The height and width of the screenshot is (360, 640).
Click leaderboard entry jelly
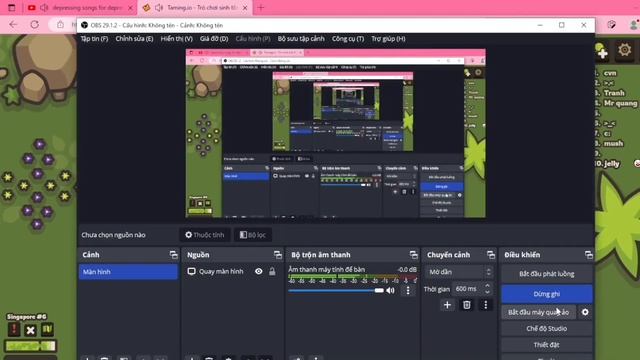612,164
